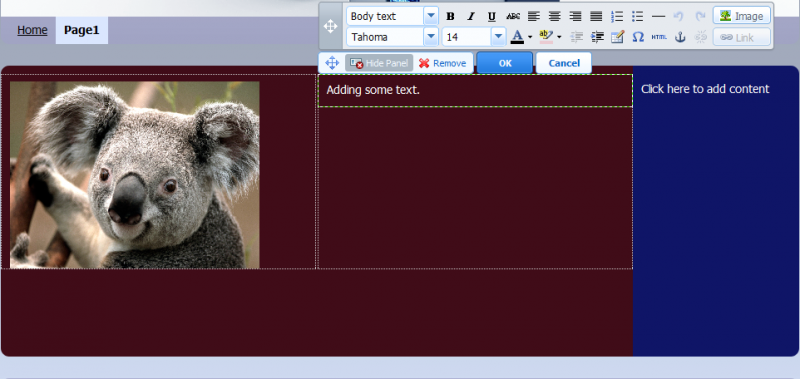The height and width of the screenshot is (379, 800).
Task: Click the Link button
Action: tap(742, 37)
